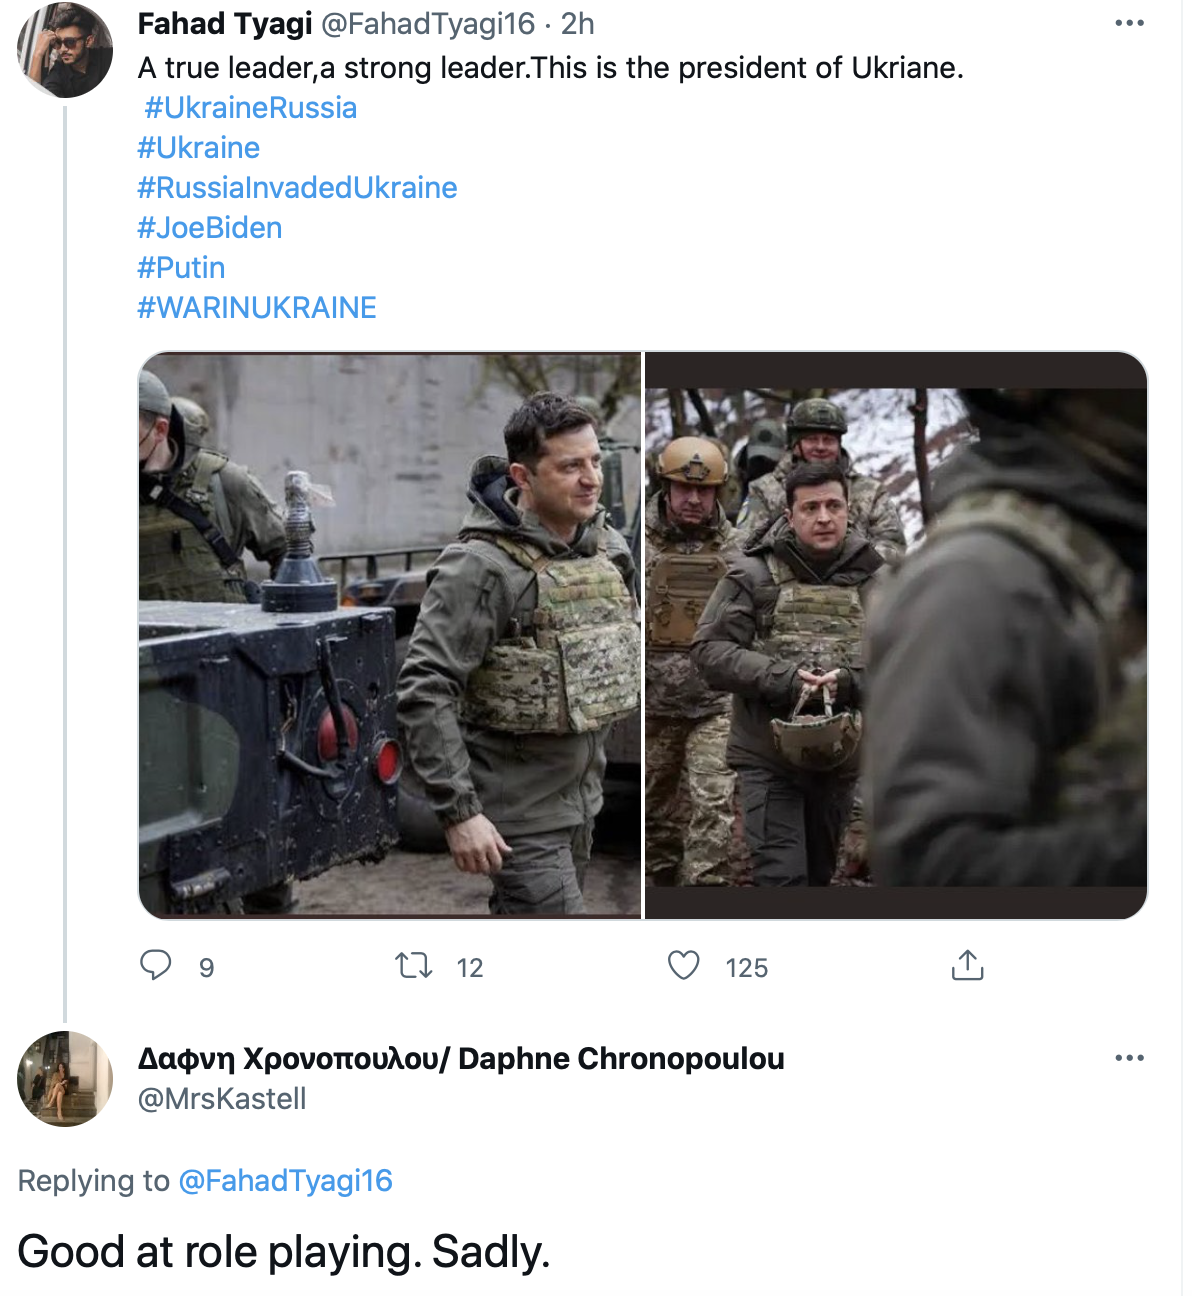Click the reply comment icon

coord(155,965)
